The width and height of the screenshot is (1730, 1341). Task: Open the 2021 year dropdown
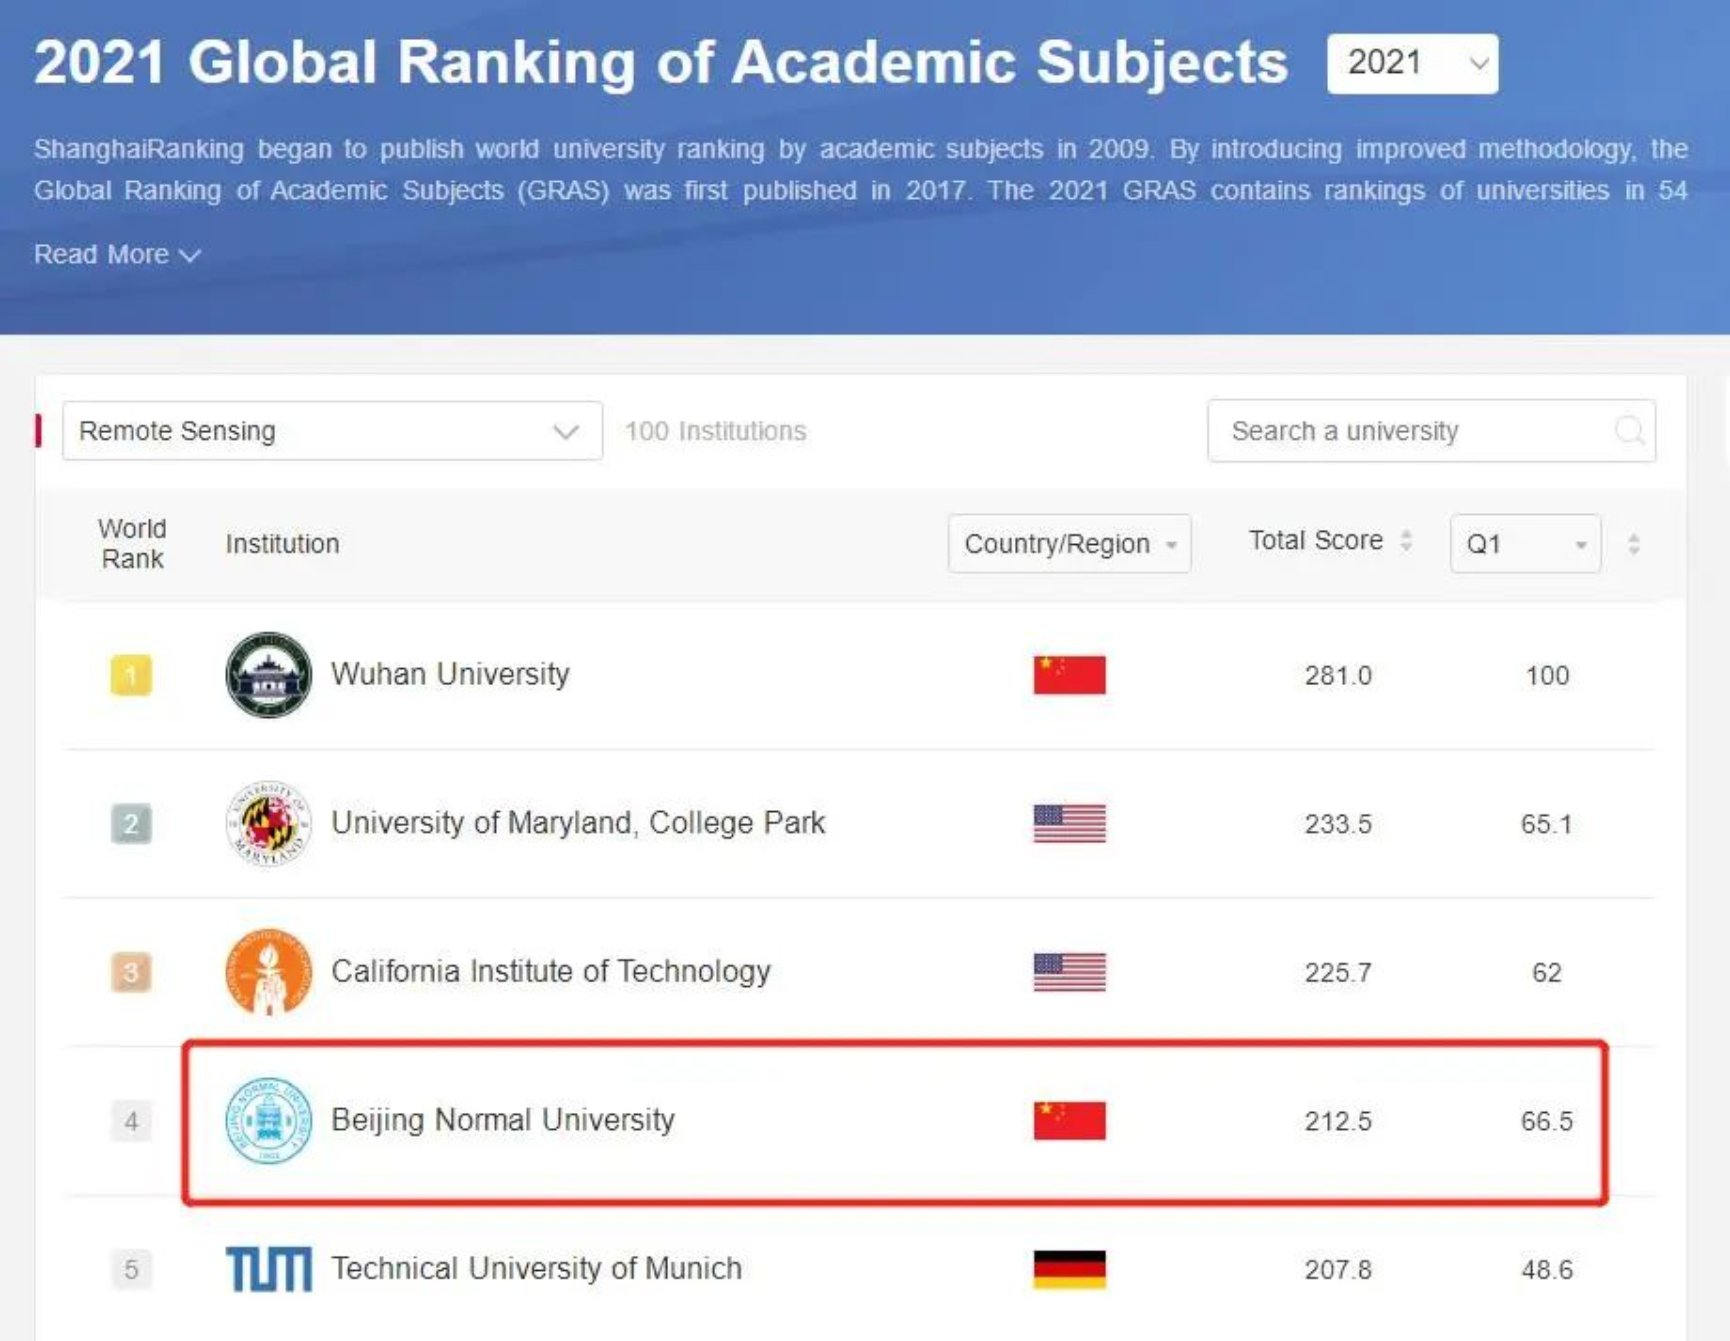pyautogui.click(x=1411, y=63)
